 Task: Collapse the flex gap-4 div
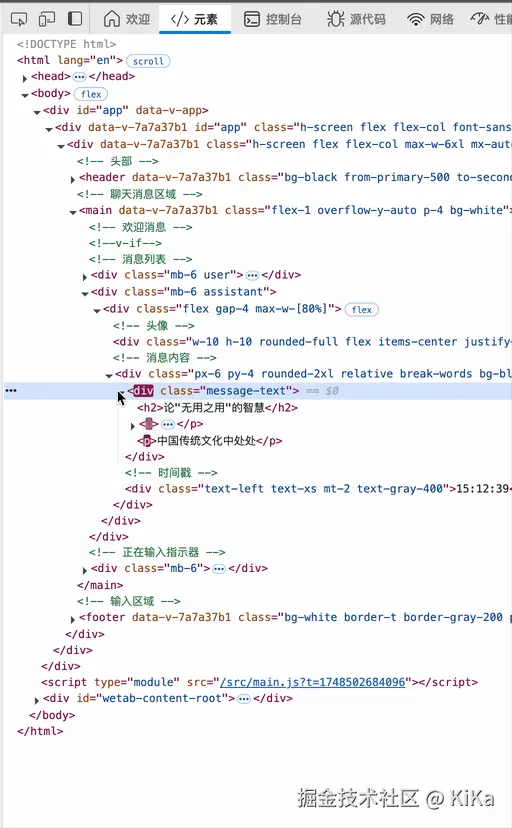point(97,310)
